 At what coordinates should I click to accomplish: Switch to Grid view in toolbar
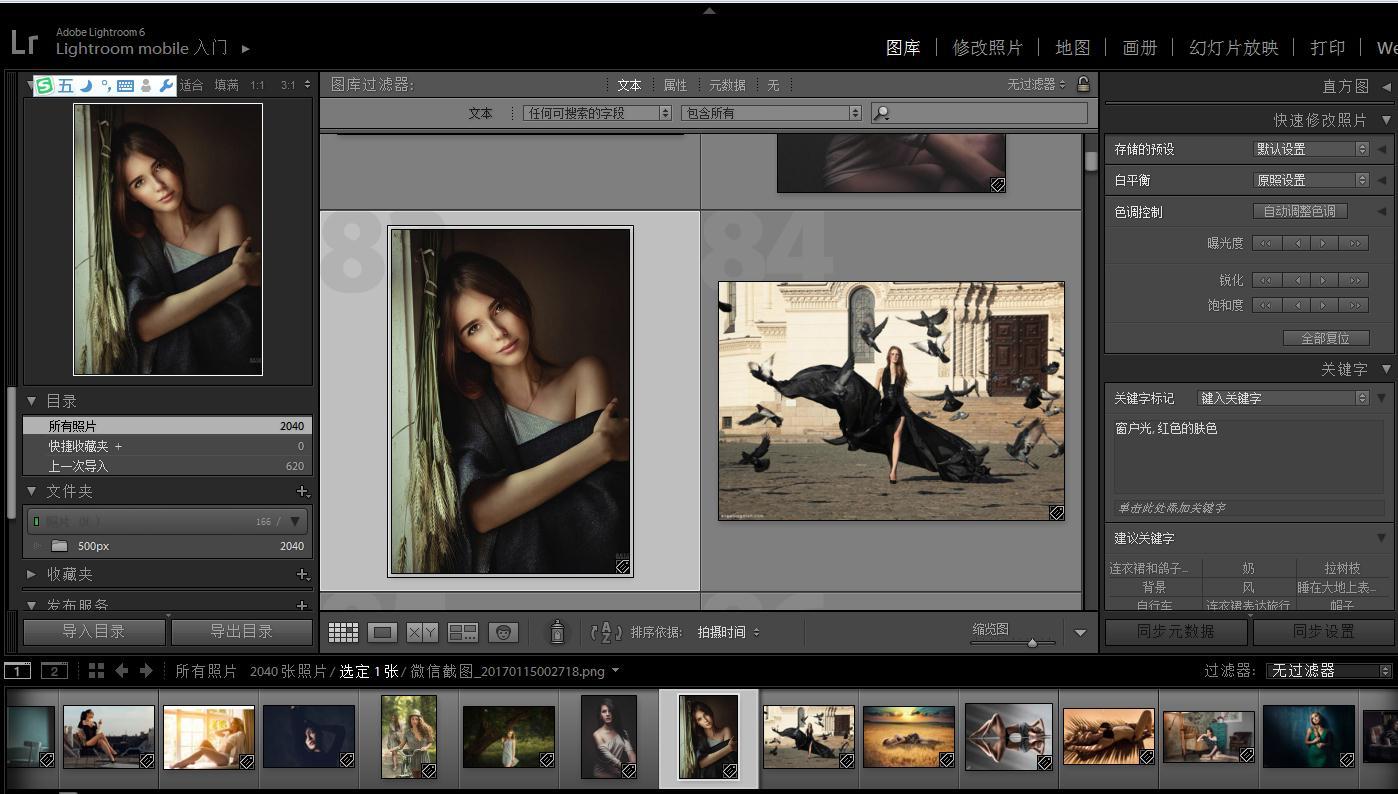coord(343,632)
